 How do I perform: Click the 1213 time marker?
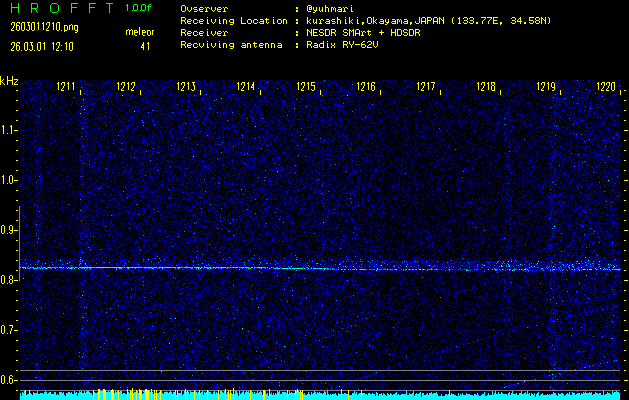[x=187, y=88]
